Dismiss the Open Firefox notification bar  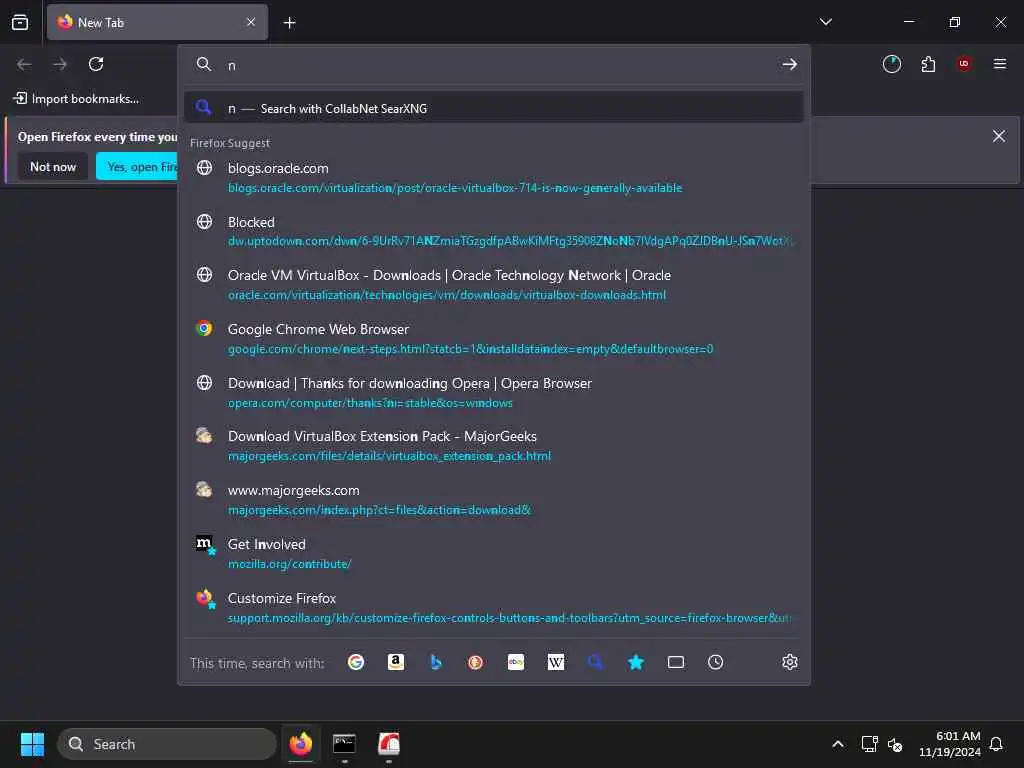(999, 136)
